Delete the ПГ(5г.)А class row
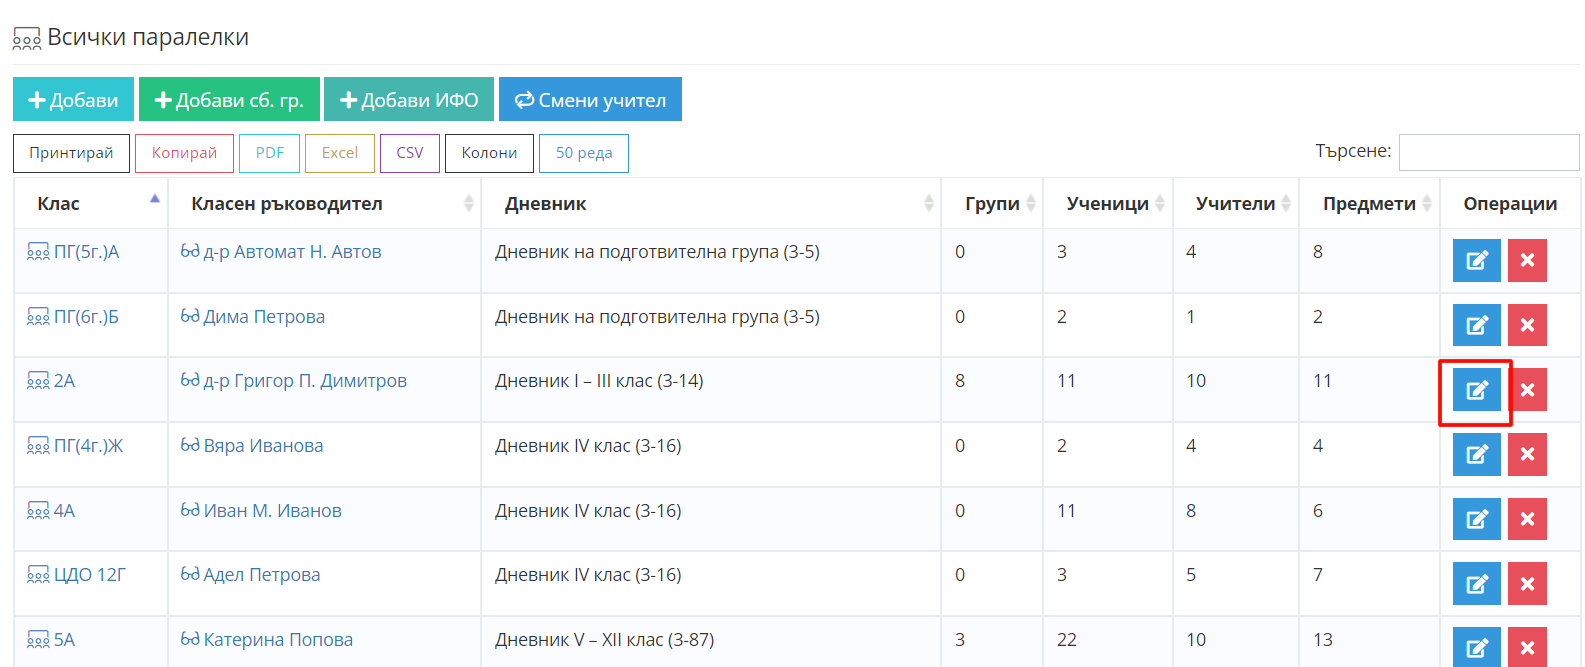Viewport: 1585px width, 667px height. (x=1527, y=261)
